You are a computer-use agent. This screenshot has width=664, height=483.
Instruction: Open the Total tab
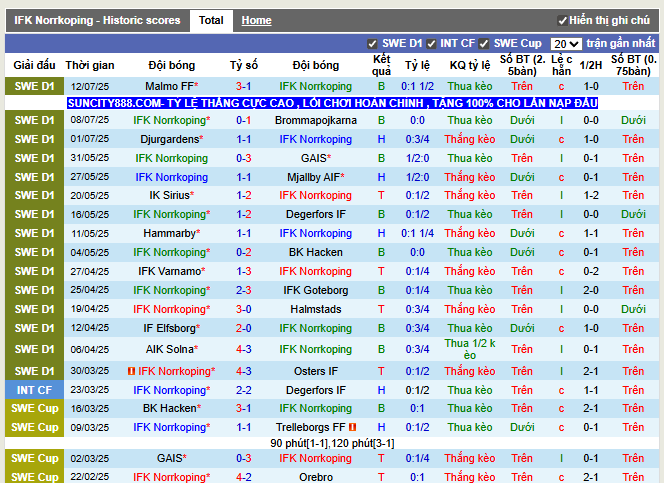[x=211, y=20]
